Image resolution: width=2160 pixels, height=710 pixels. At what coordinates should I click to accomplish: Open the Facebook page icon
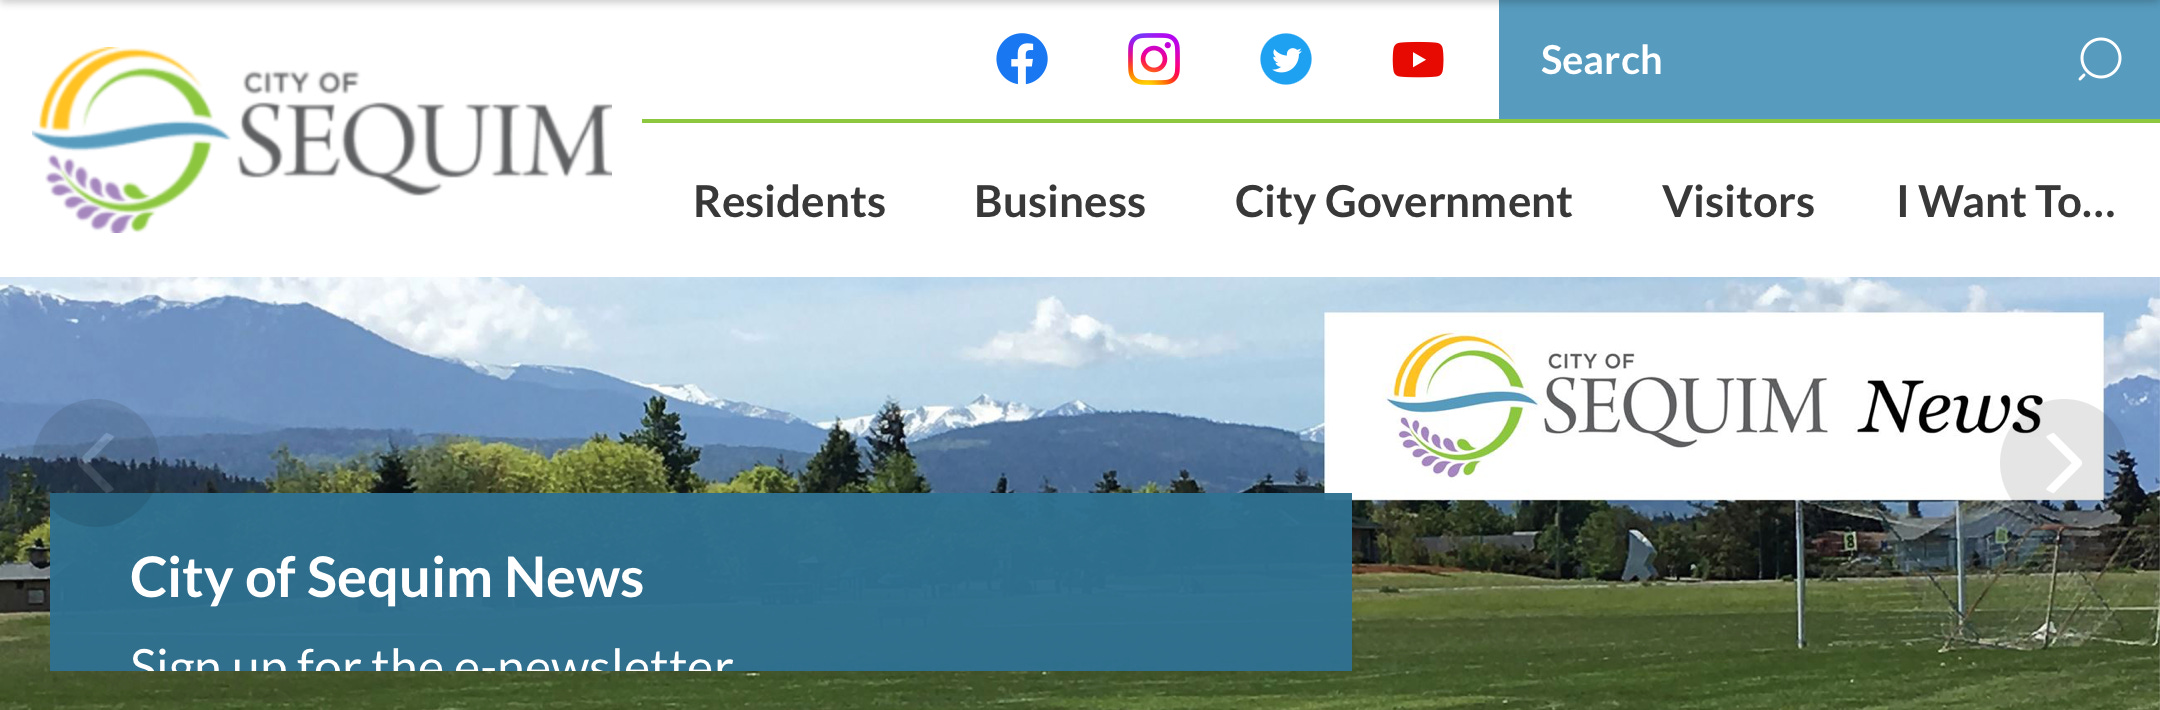coord(1022,59)
